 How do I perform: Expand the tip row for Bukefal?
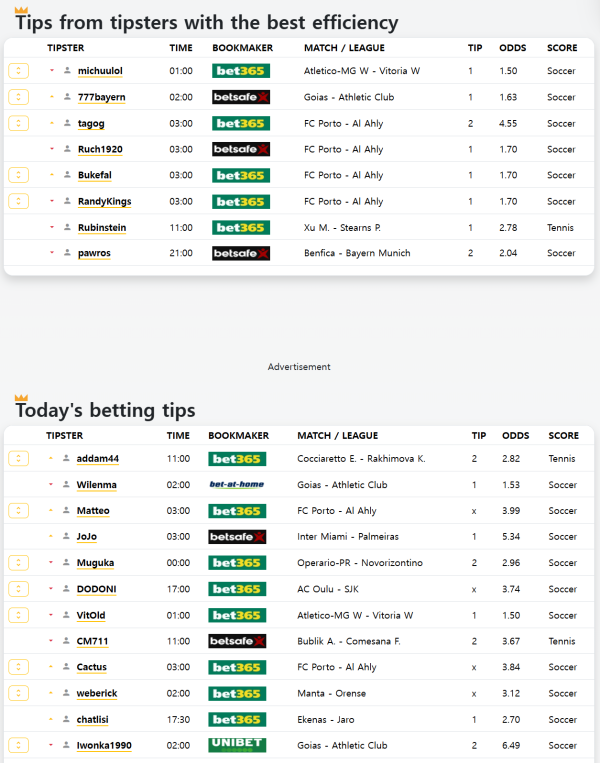point(18,175)
